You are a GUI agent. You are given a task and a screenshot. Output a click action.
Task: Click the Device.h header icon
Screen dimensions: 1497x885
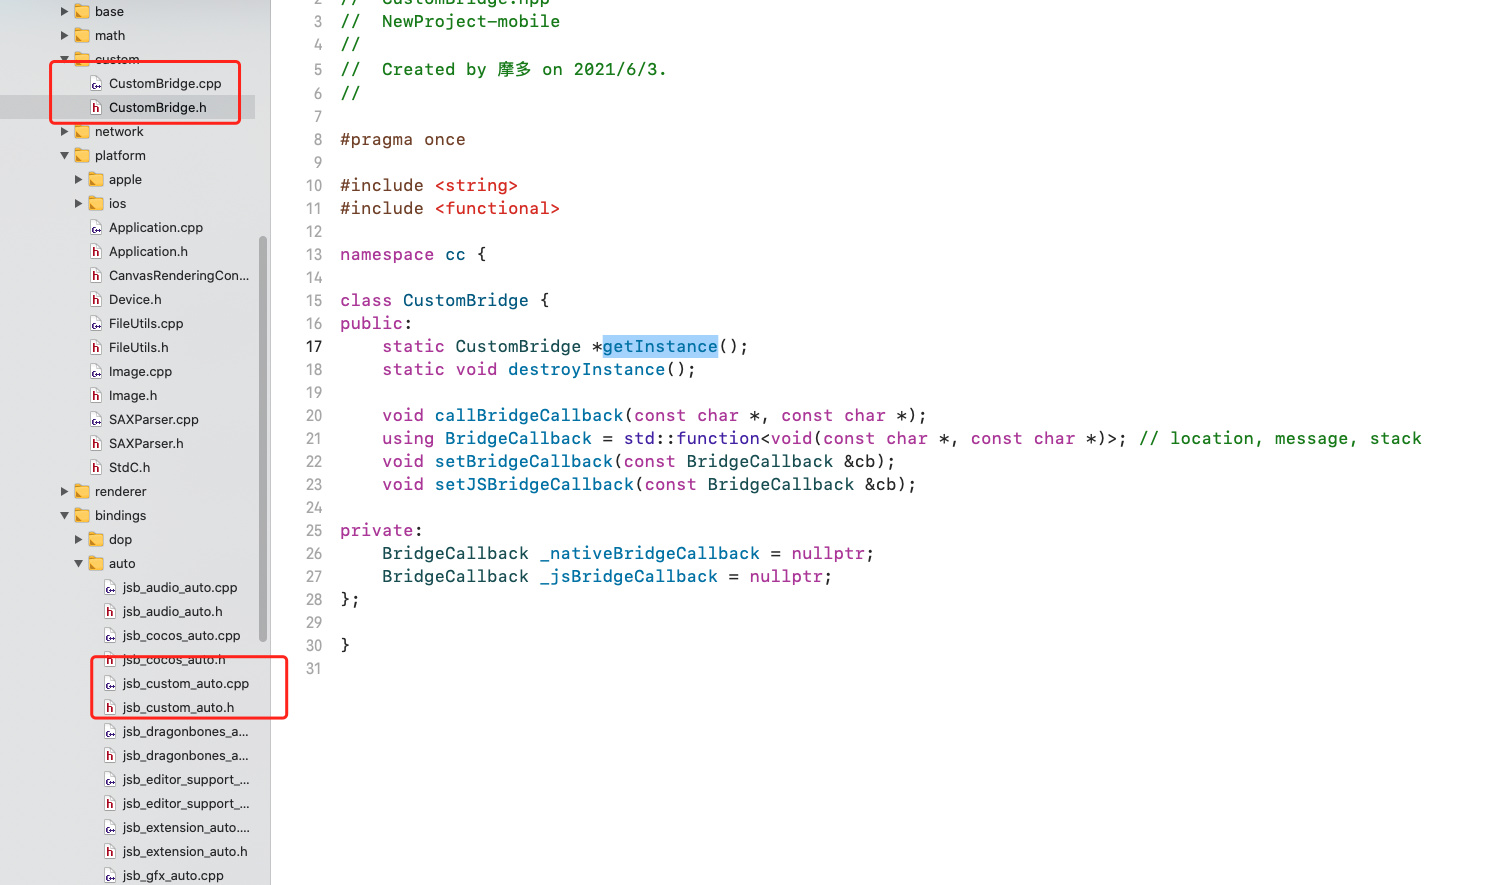pyautogui.click(x=96, y=300)
